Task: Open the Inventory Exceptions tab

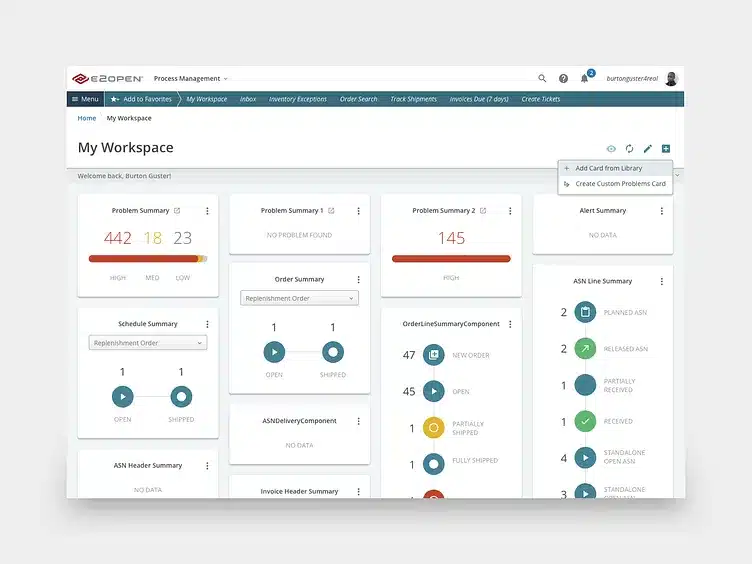Action: (298, 99)
